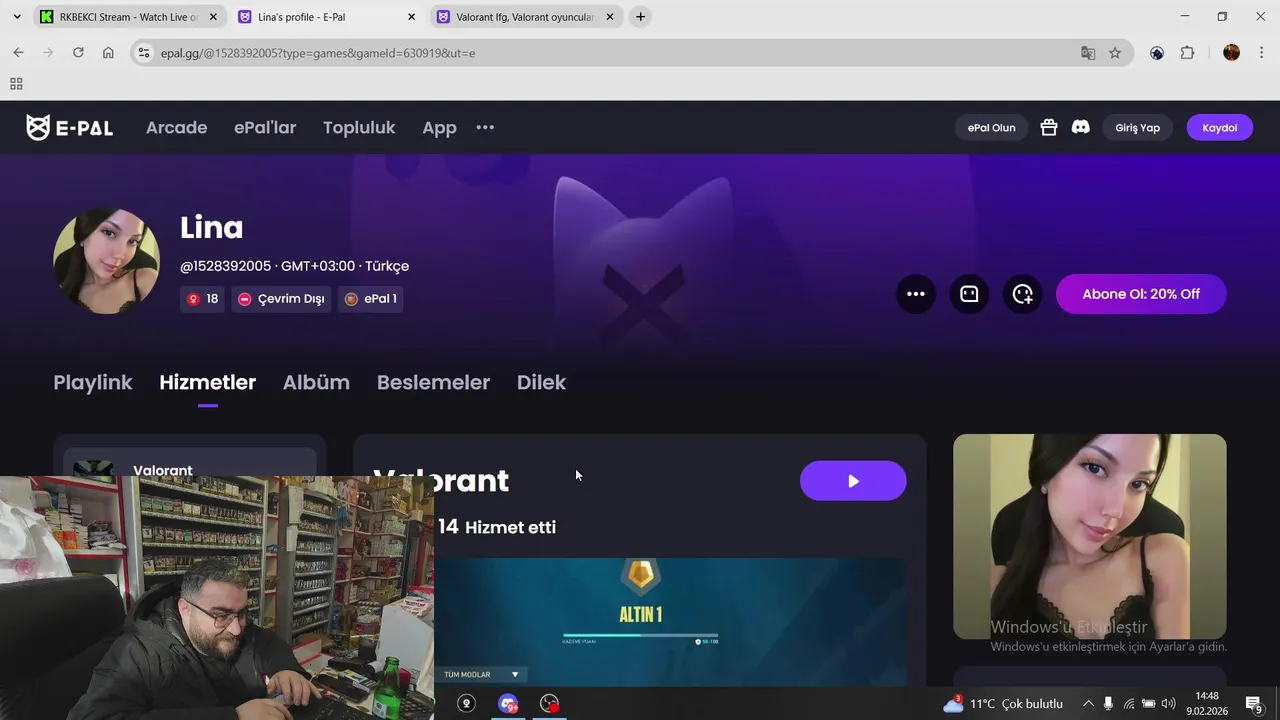Play the Valorant voice intro button
This screenshot has width=1280, height=720.
click(x=853, y=481)
